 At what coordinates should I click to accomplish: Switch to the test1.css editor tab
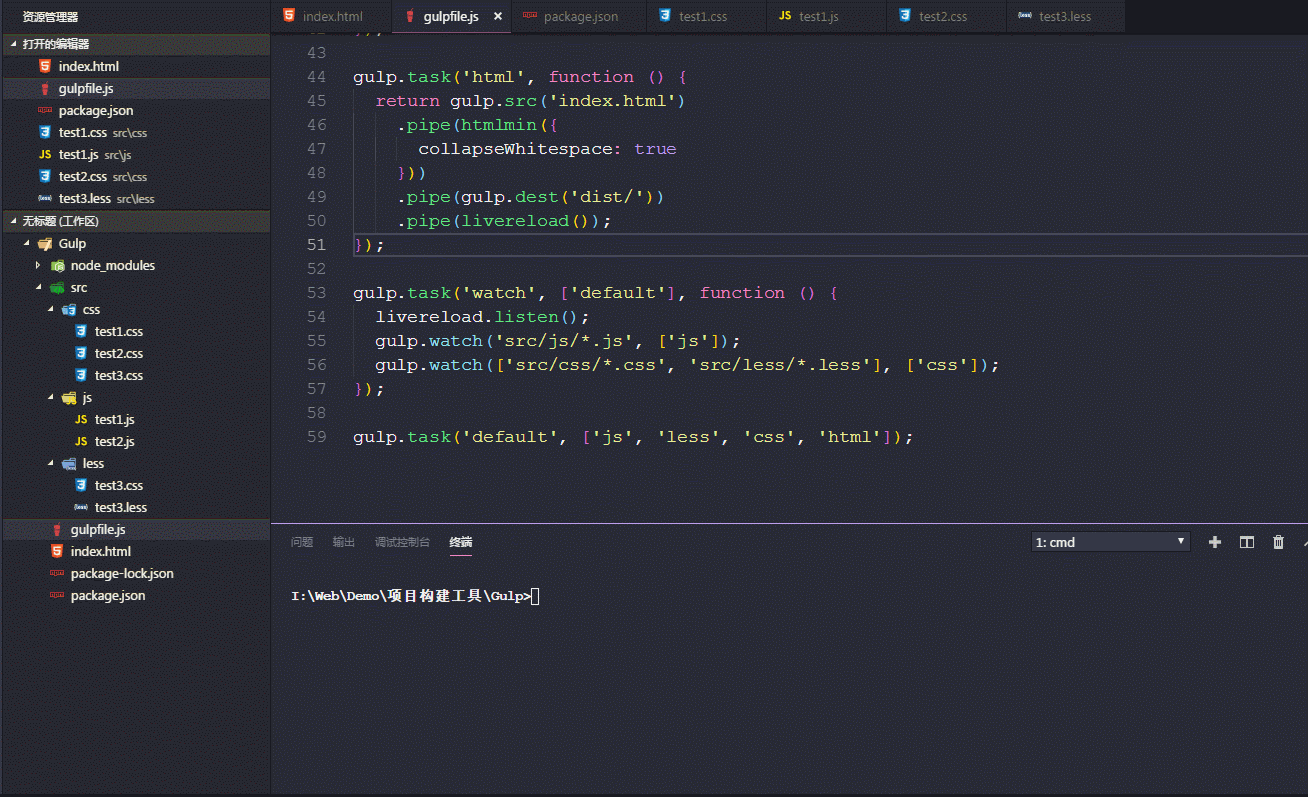(703, 17)
